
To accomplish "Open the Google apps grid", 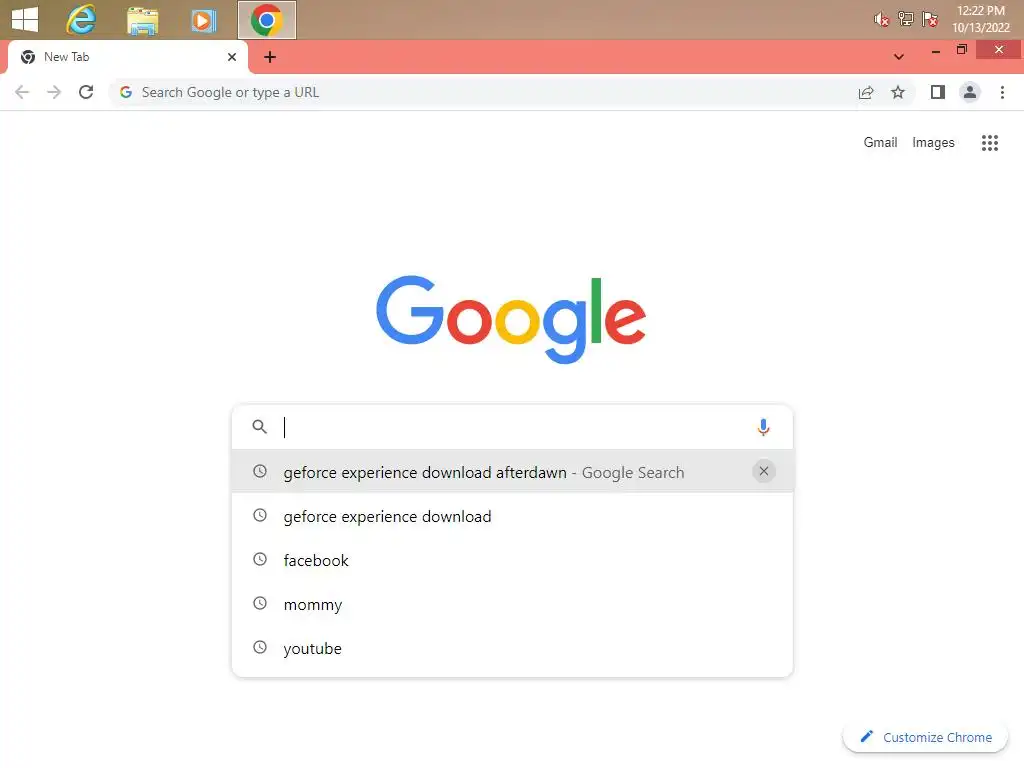I will [990, 142].
